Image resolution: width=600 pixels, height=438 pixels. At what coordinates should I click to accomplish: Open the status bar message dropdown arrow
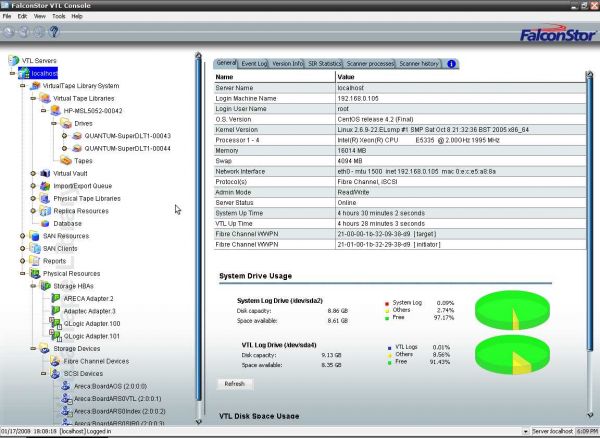[525, 431]
